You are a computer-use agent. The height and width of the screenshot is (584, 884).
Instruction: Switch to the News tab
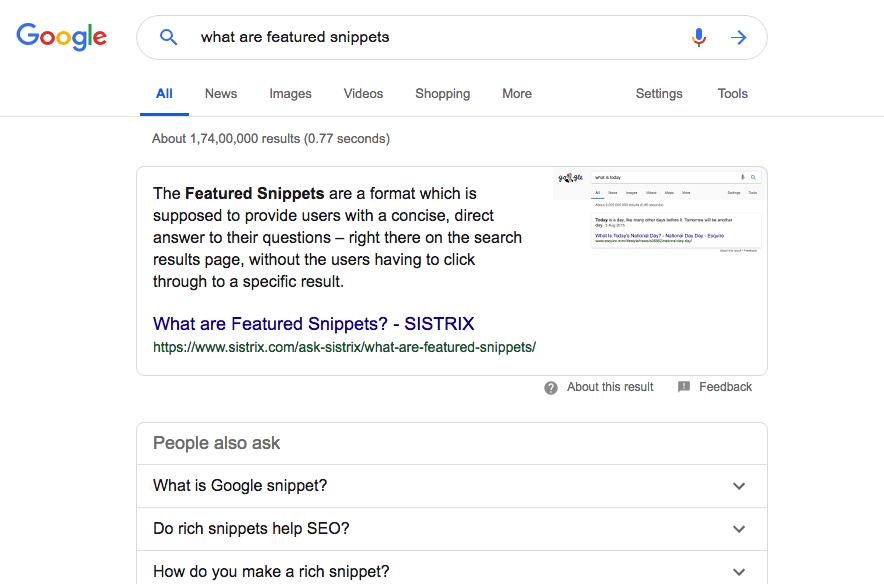point(221,94)
